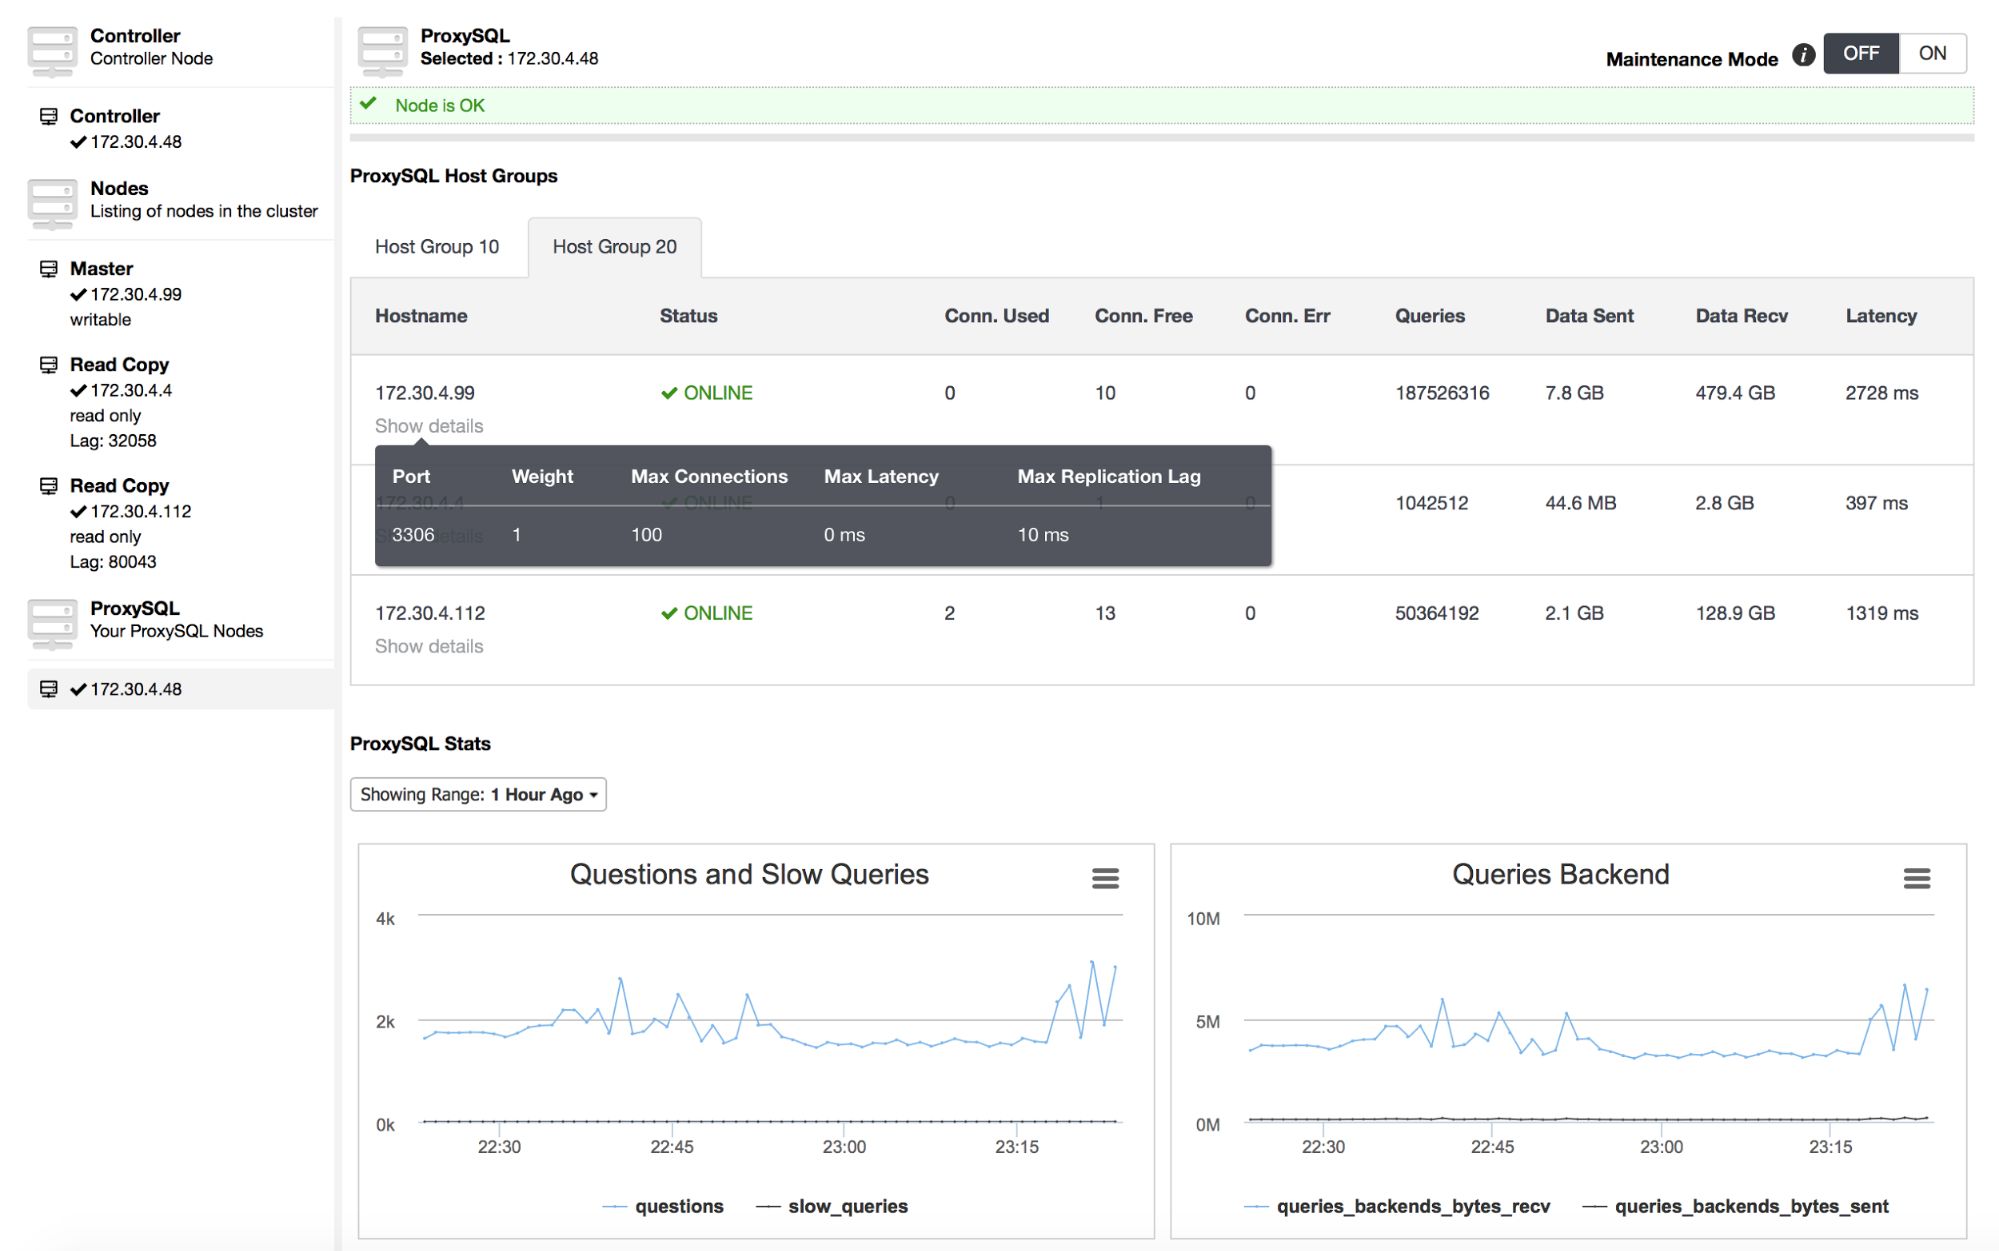
Task: Click the Master node icon in sidebar
Action: pyautogui.click(x=48, y=268)
